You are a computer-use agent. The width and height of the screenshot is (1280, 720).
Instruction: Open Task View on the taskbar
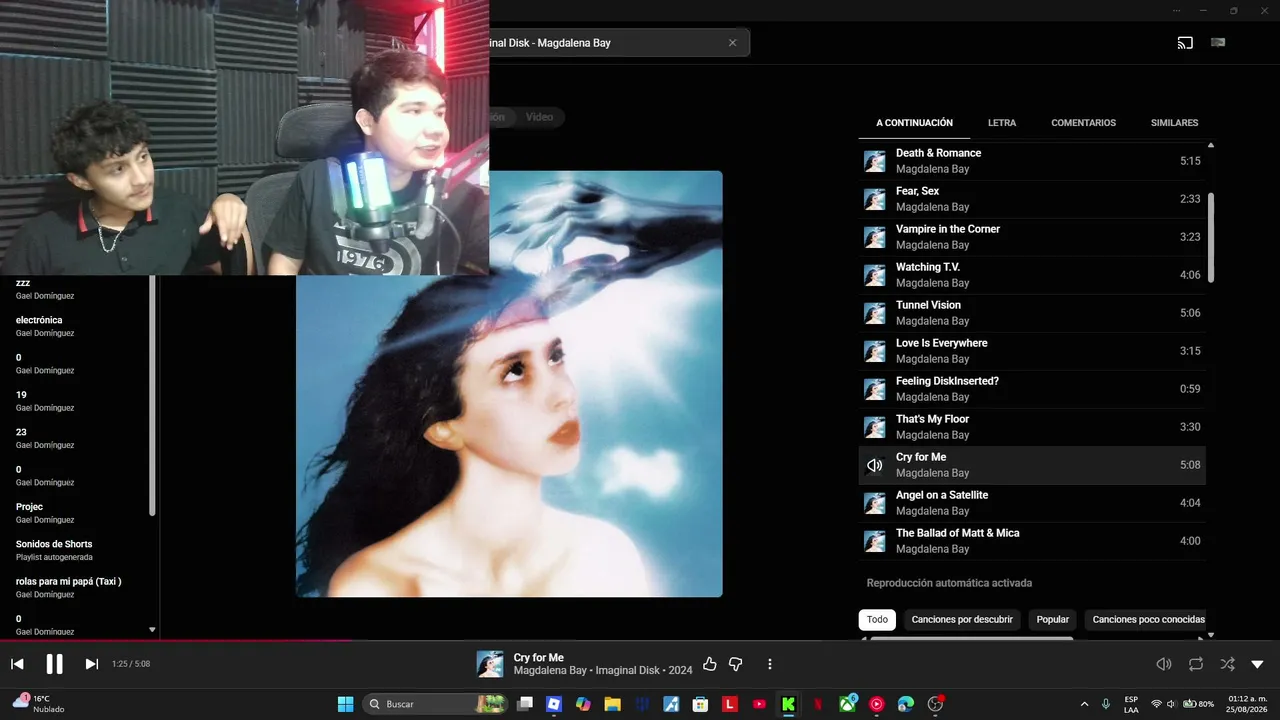click(x=524, y=704)
